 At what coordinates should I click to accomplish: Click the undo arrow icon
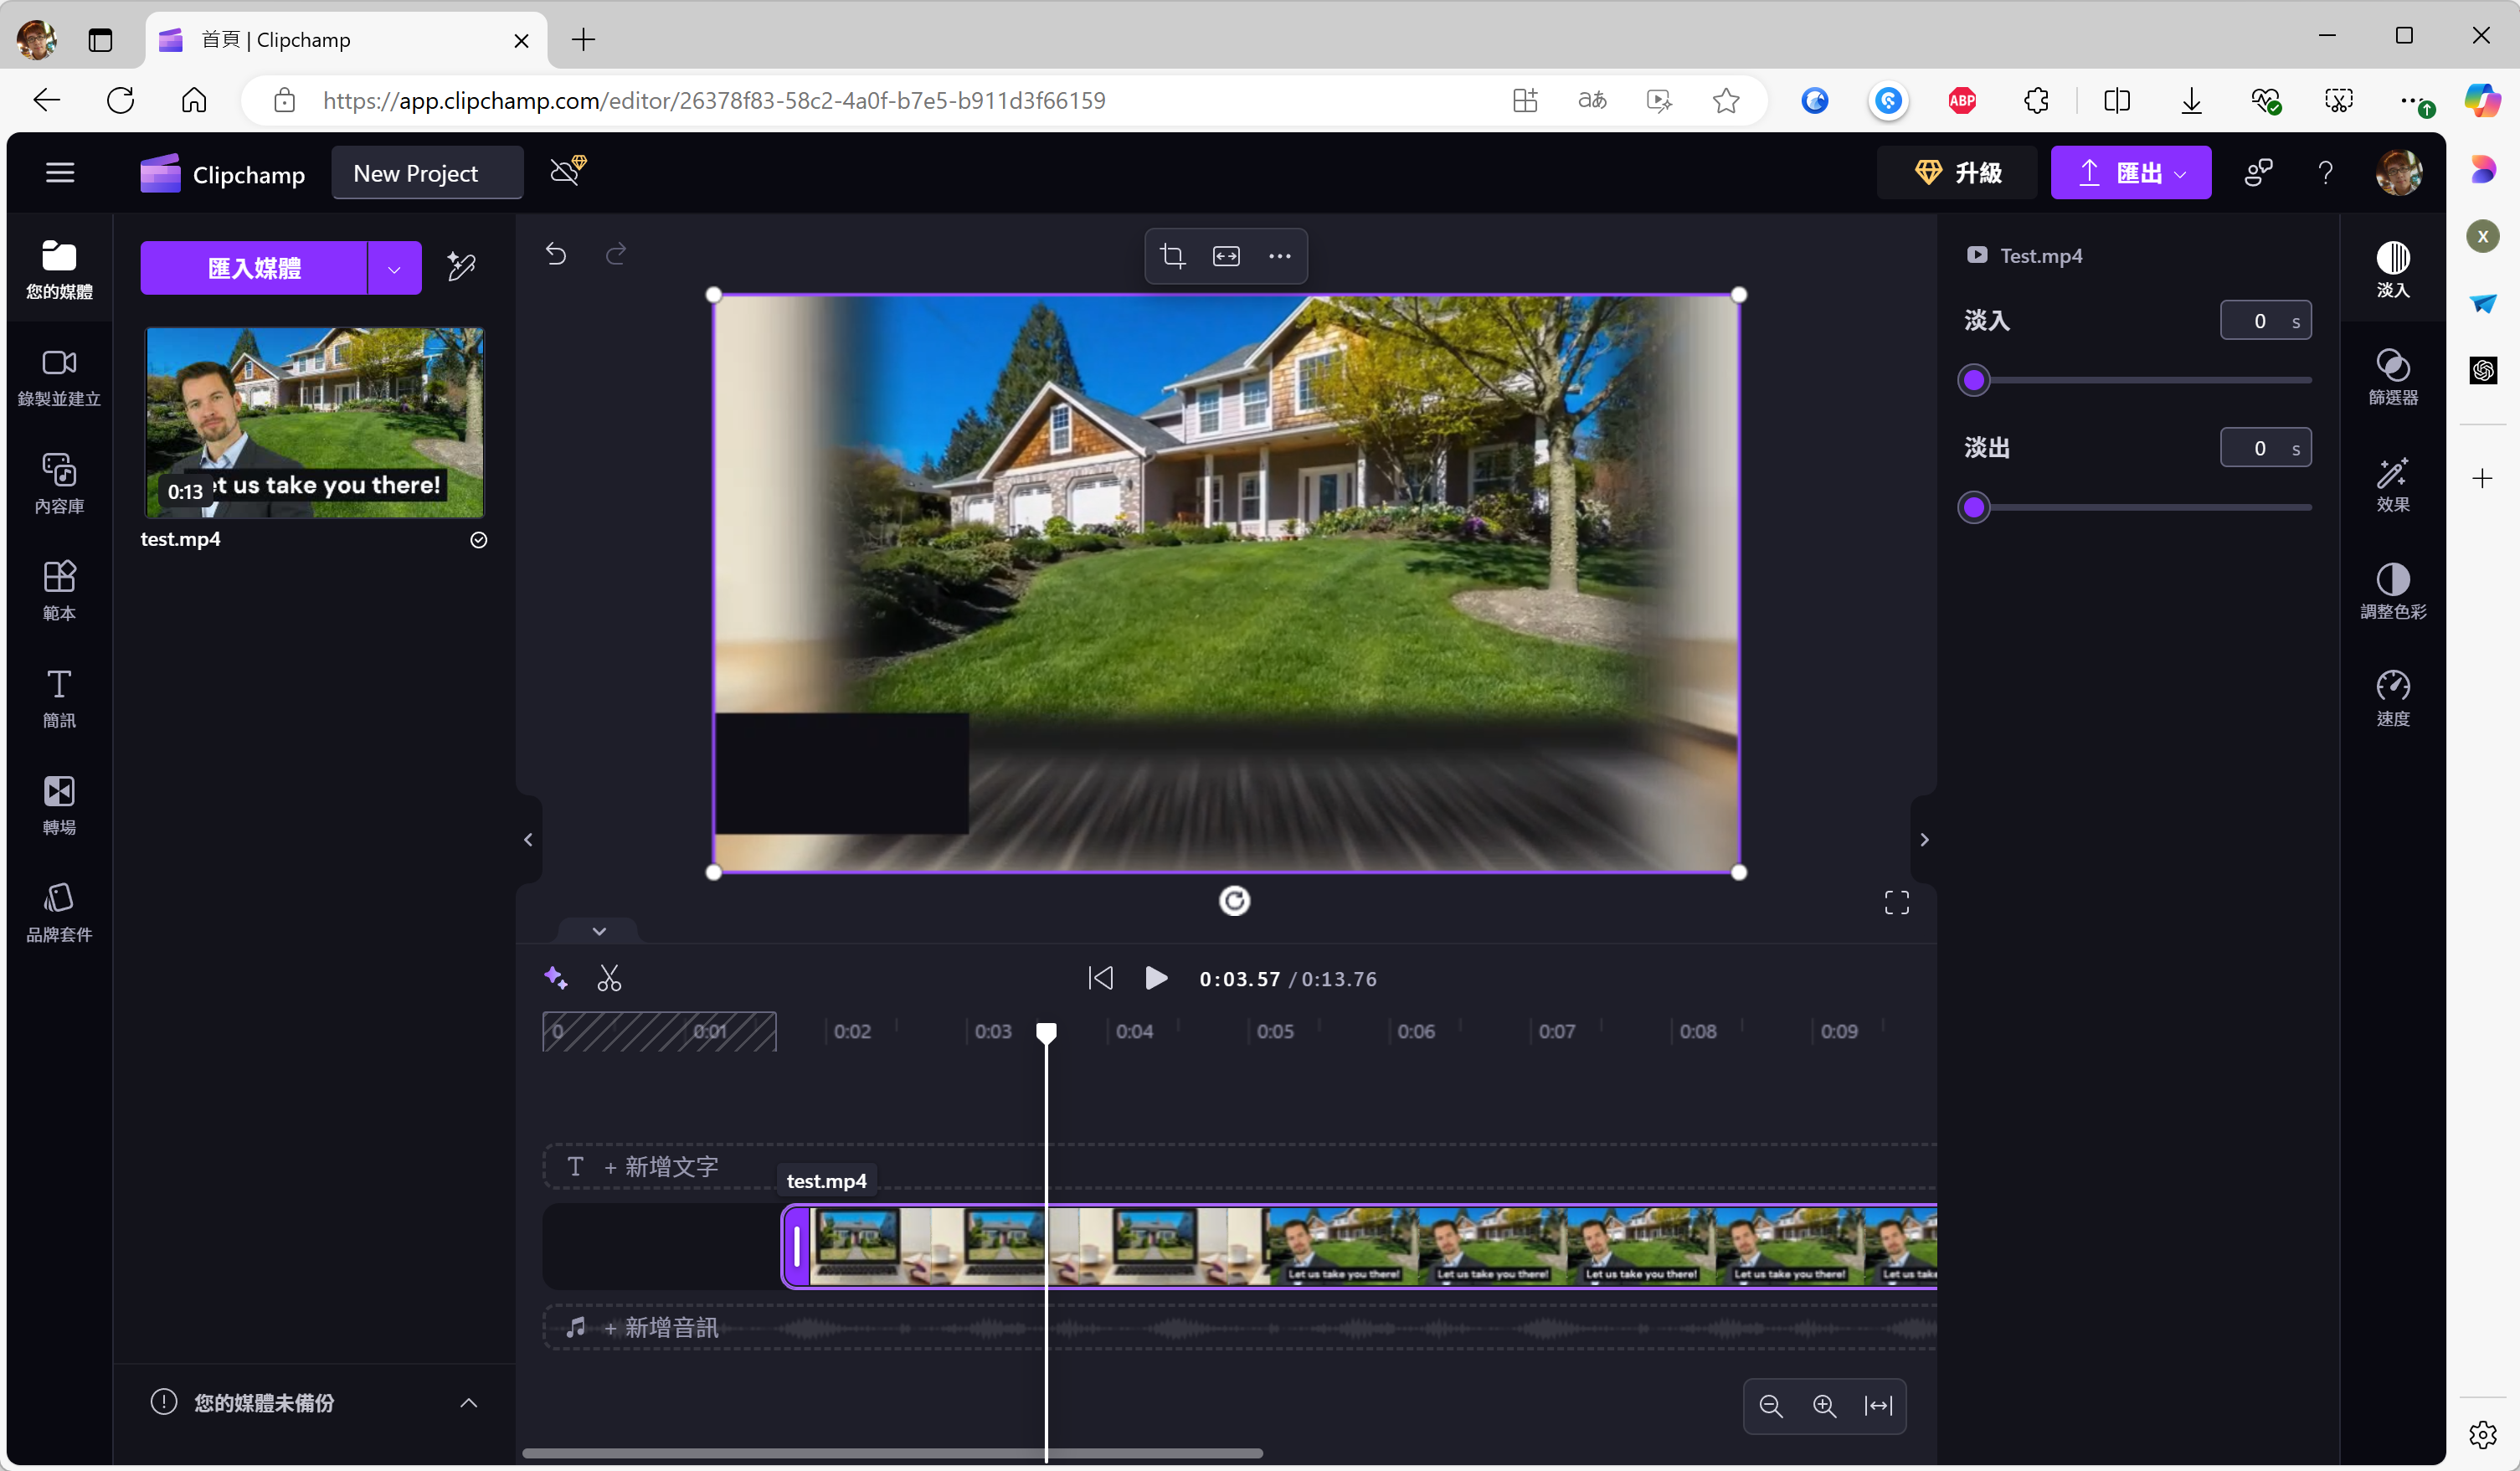coord(556,254)
